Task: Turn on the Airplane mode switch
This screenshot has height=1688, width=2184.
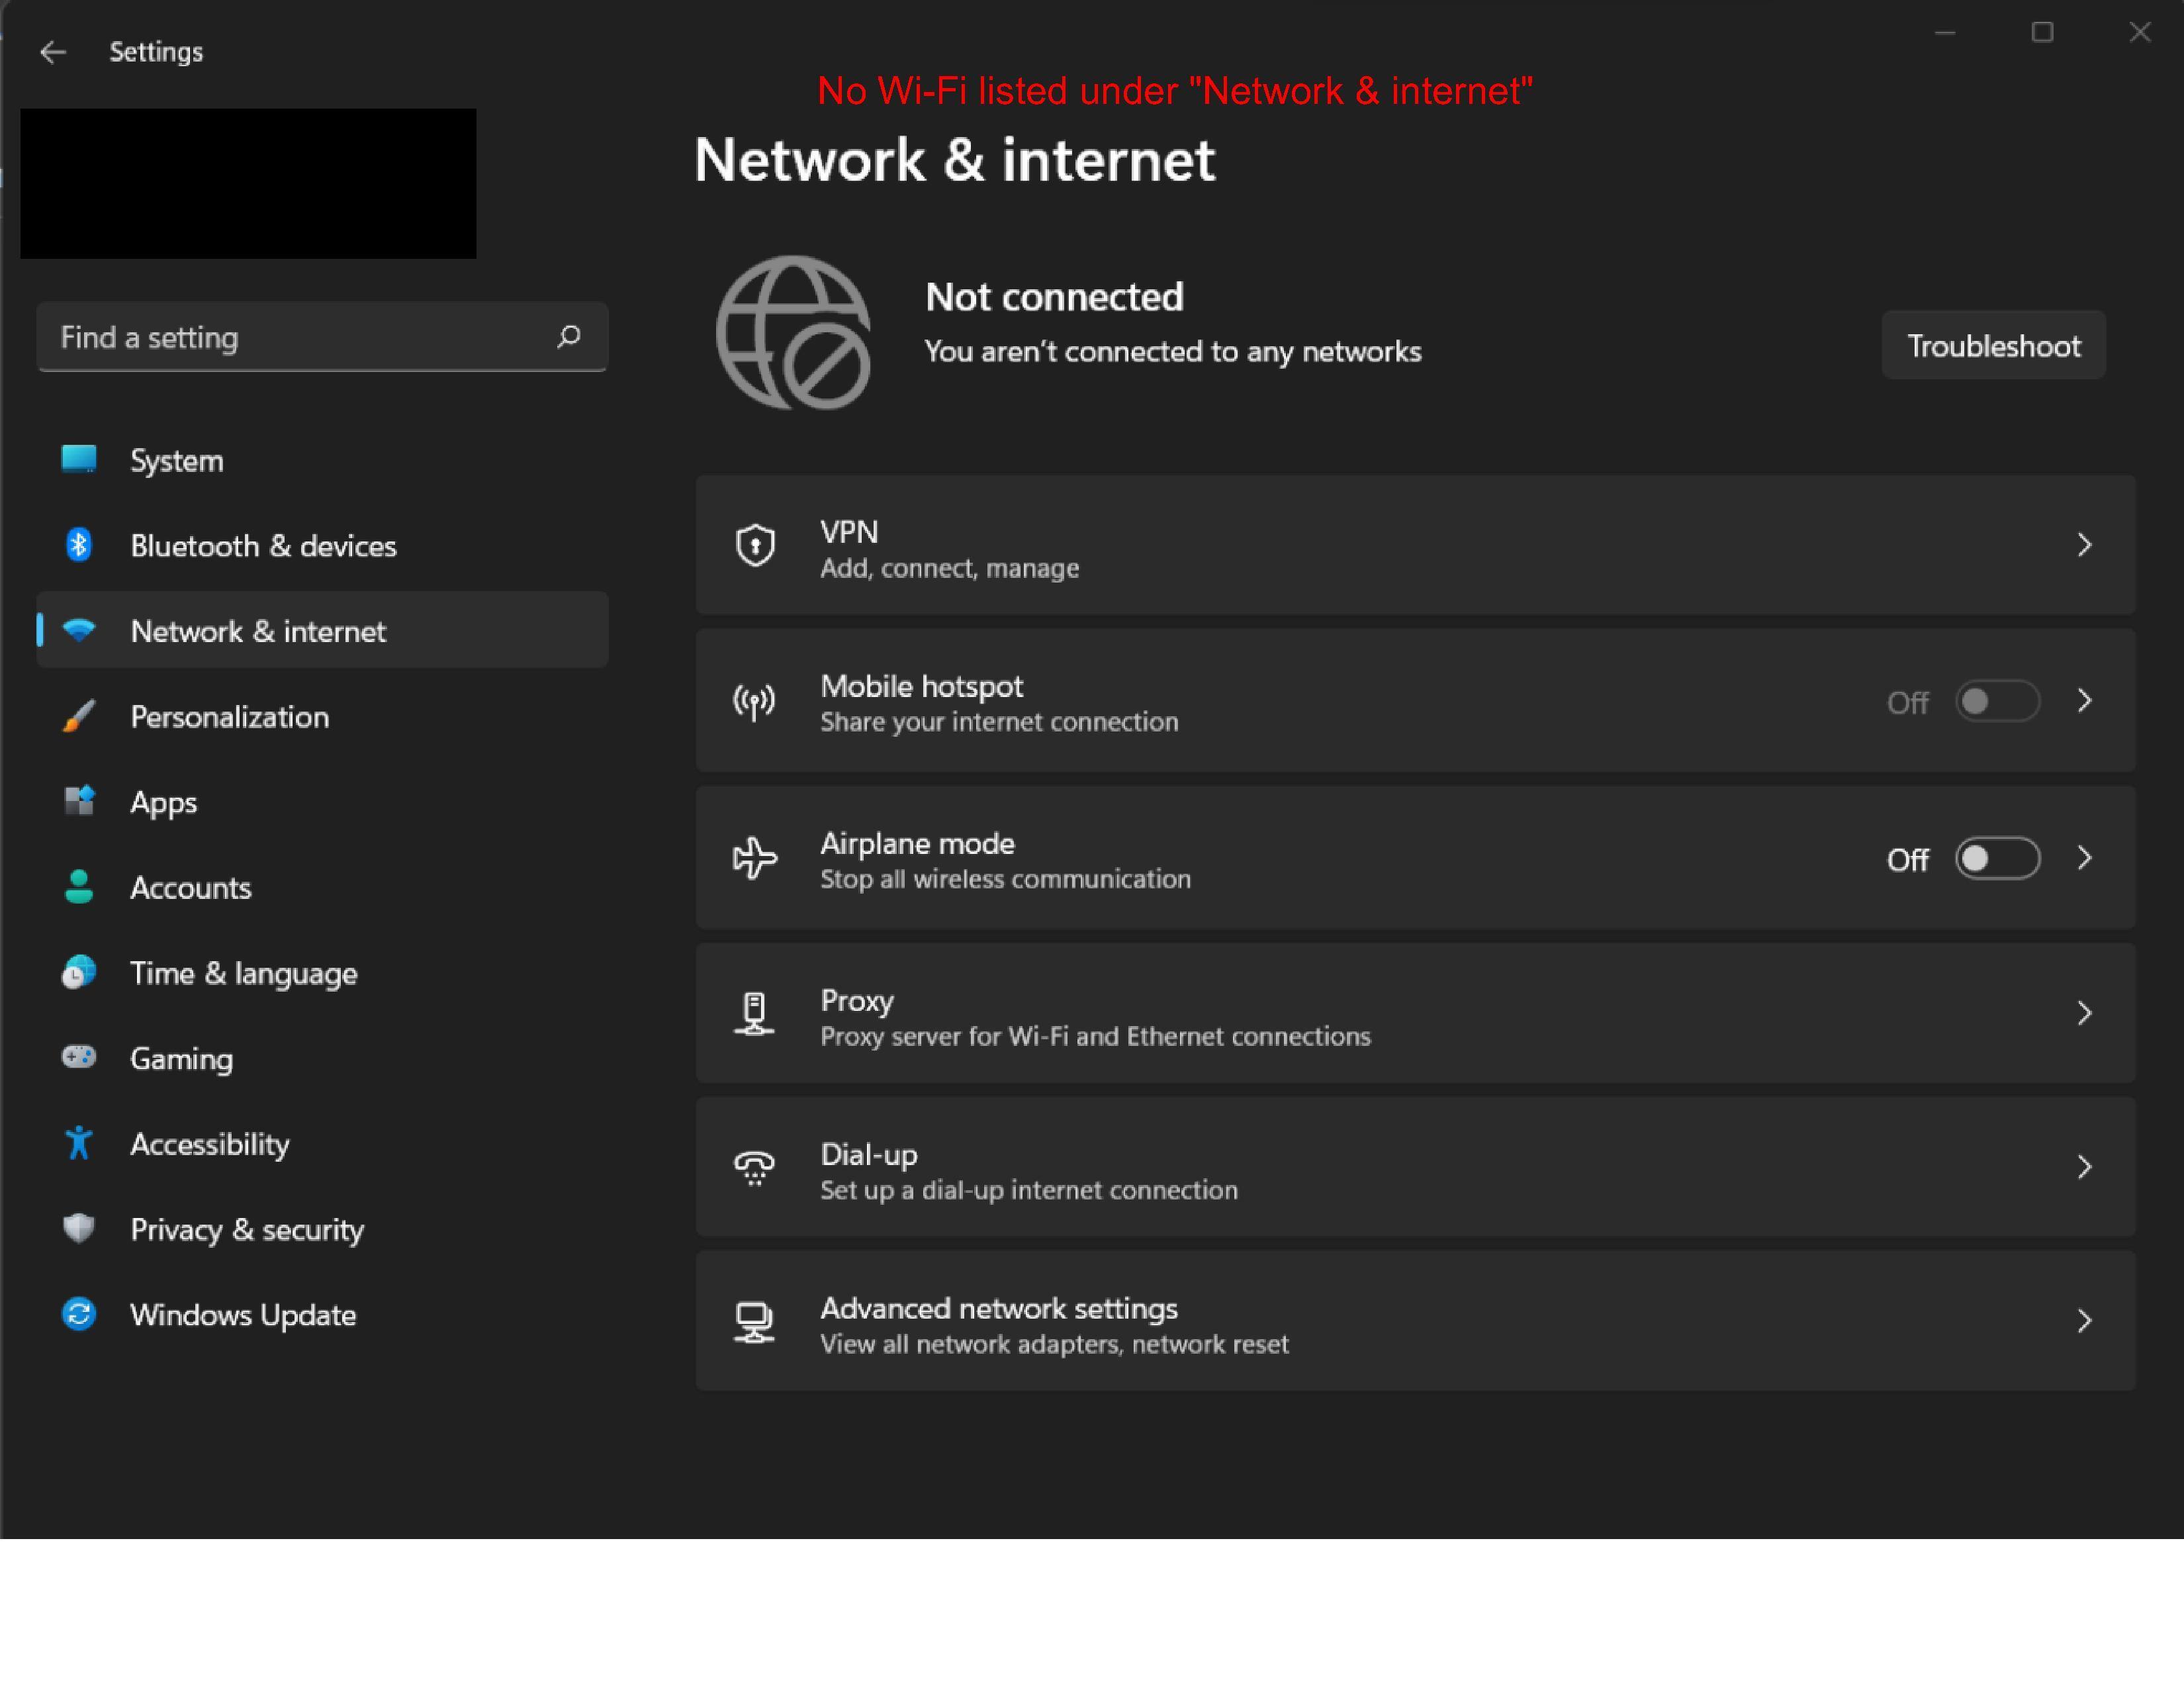Action: pos(1997,859)
